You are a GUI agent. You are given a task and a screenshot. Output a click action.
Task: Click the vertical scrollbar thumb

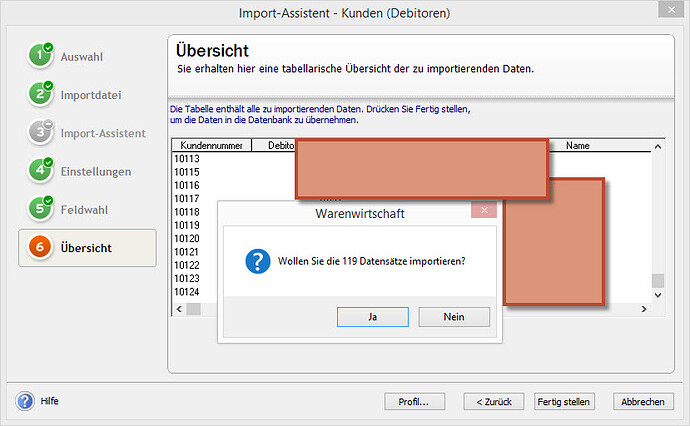(658, 280)
